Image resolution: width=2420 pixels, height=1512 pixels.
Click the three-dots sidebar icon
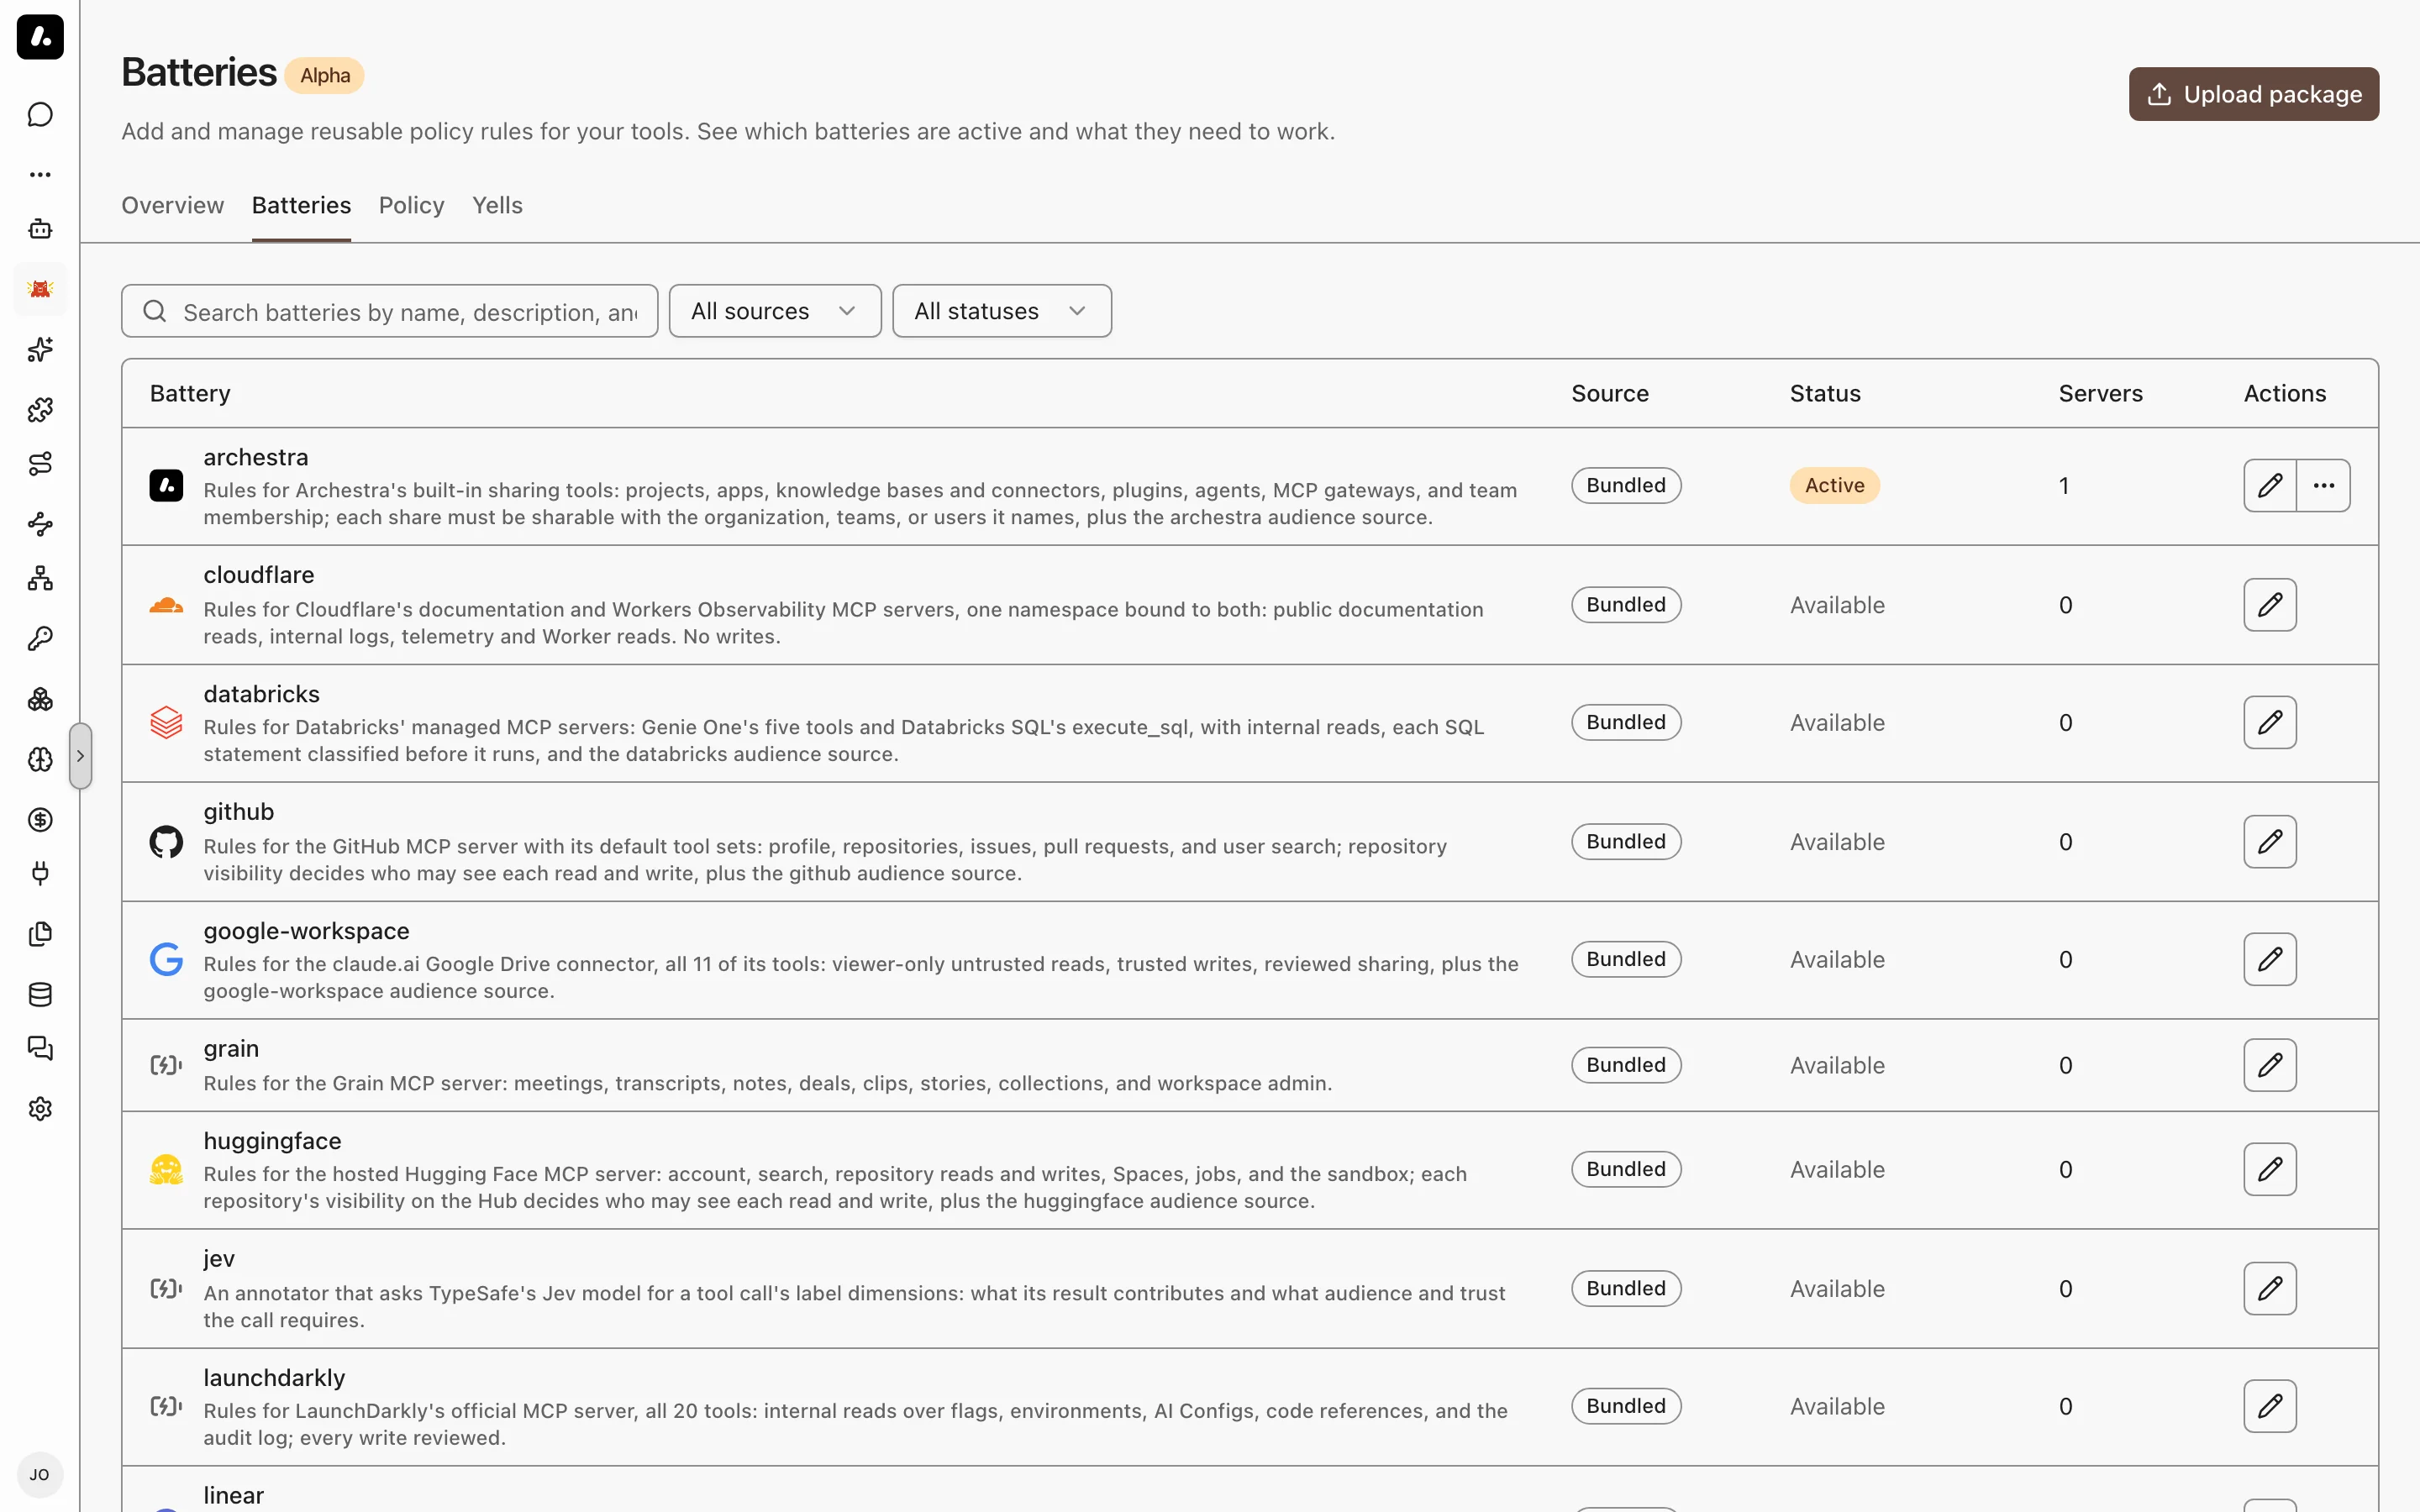click(40, 174)
